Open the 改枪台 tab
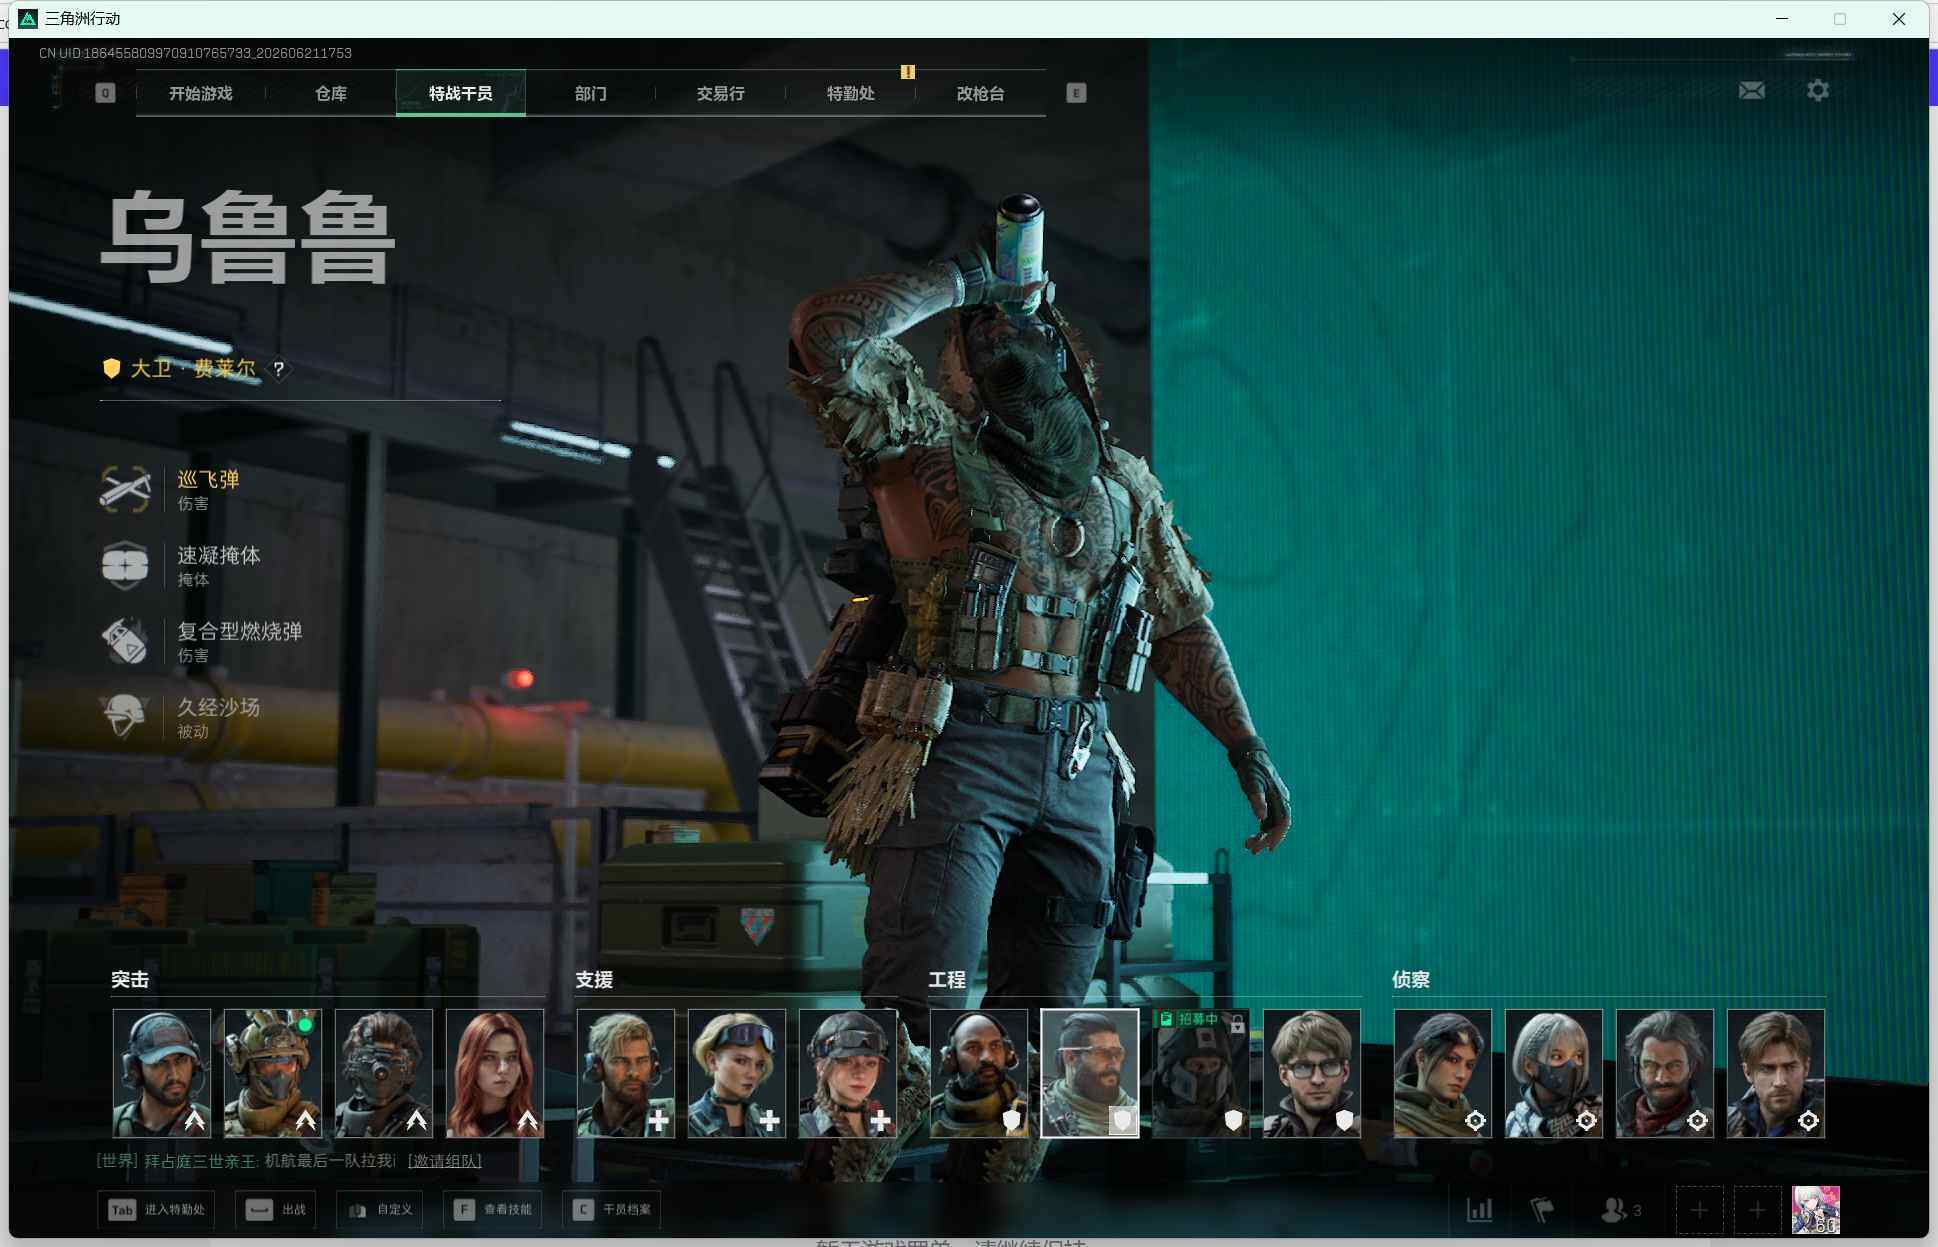 pyautogui.click(x=981, y=93)
